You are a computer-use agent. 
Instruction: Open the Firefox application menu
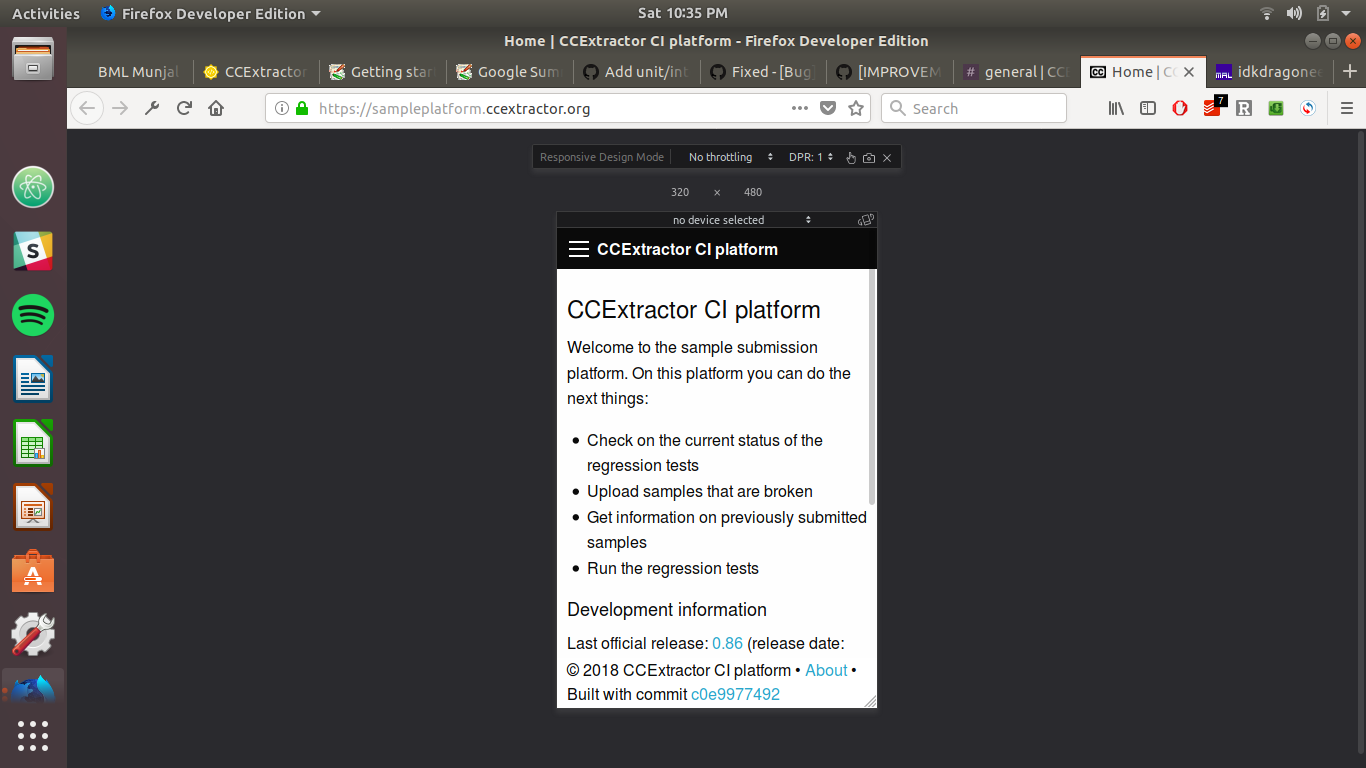[x=1347, y=108]
